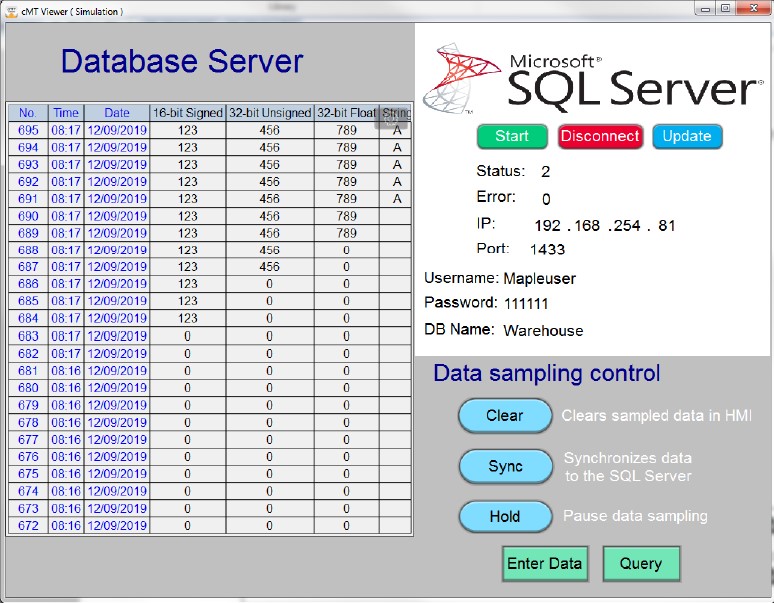
Task: Click the date cell in row 692
Action: [117, 182]
